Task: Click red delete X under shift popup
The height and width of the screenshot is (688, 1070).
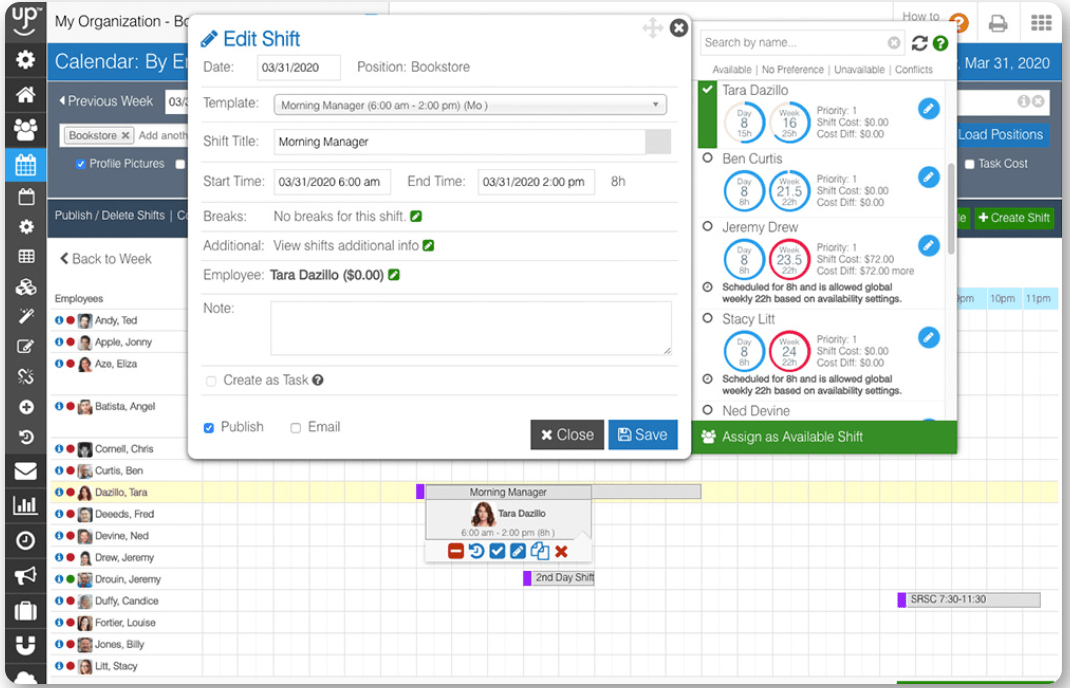Action: click(561, 551)
